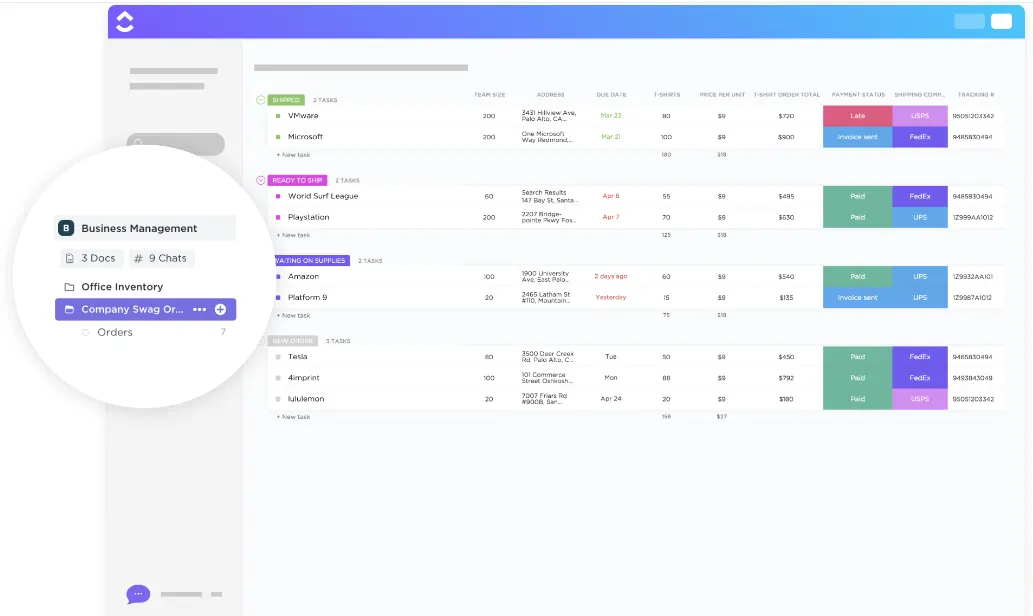
Task: Click the Playstation pink status square
Action: tap(278, 217)
